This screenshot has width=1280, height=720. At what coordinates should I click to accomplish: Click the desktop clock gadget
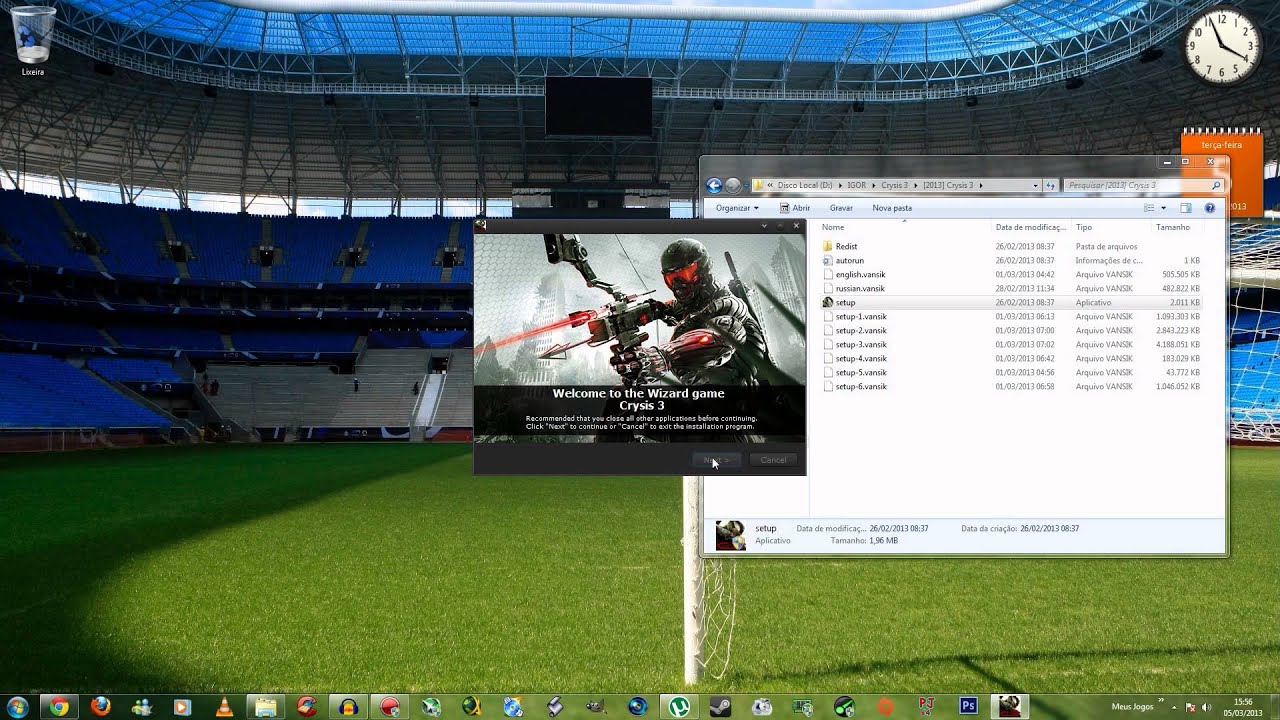pos(1222,45)
